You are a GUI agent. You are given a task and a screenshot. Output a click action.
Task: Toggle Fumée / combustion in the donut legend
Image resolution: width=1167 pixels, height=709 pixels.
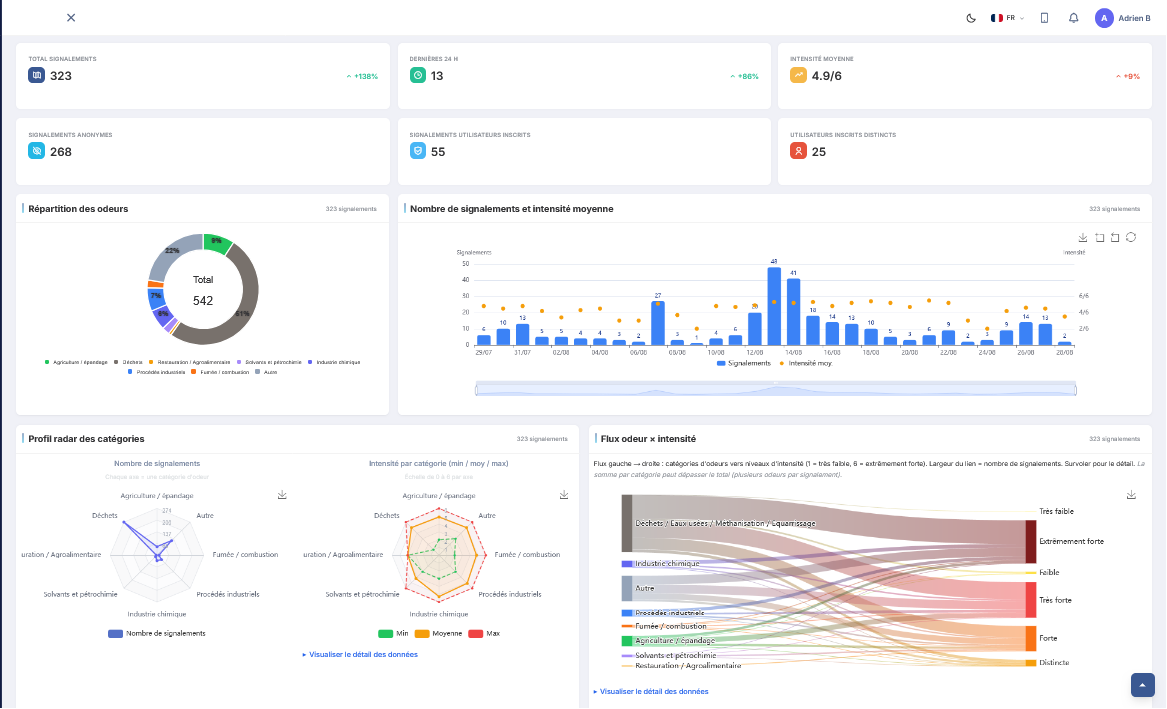[220, 372]
